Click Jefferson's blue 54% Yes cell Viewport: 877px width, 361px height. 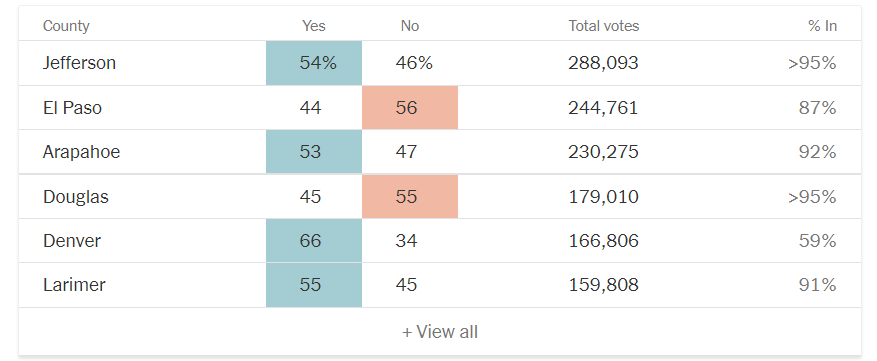(x=314, y=63)
